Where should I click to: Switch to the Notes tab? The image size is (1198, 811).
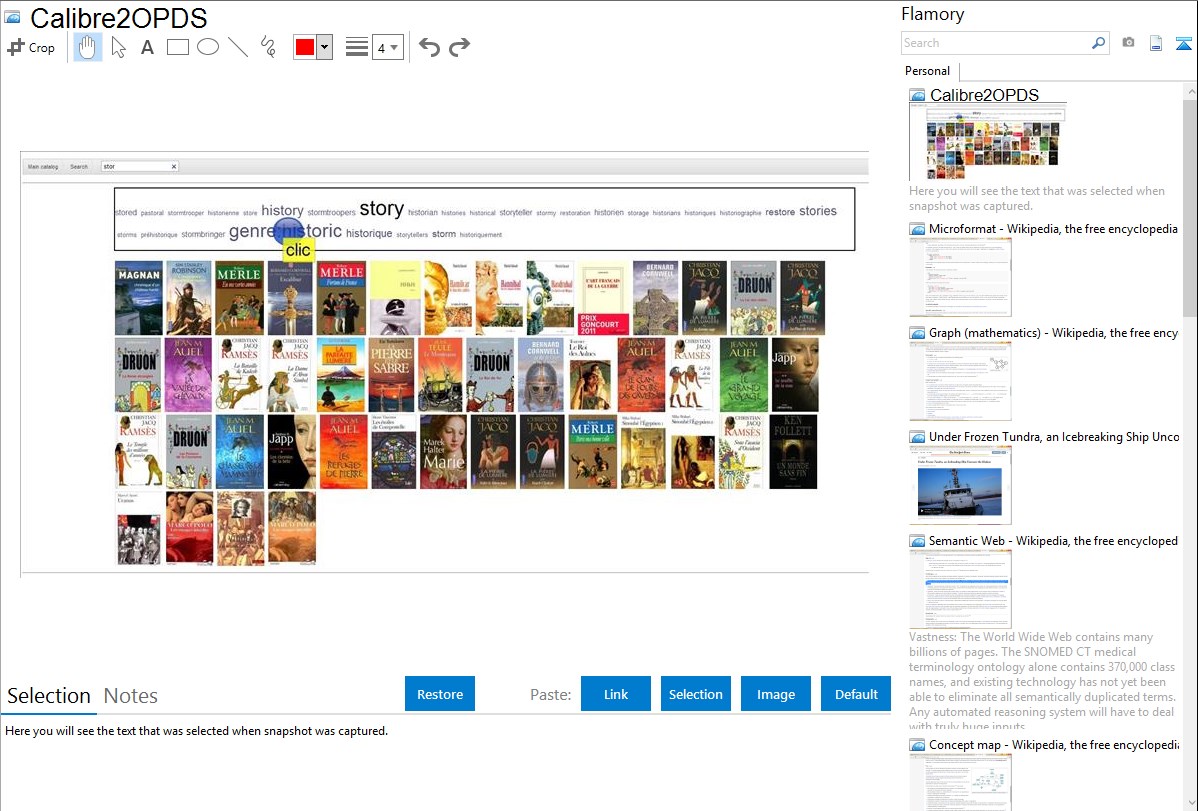130,696
